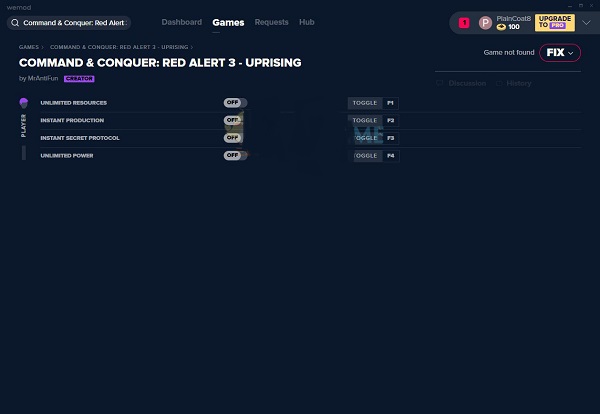Click the Unlimited Resources label
600x414 pixels.
point(73,103)
